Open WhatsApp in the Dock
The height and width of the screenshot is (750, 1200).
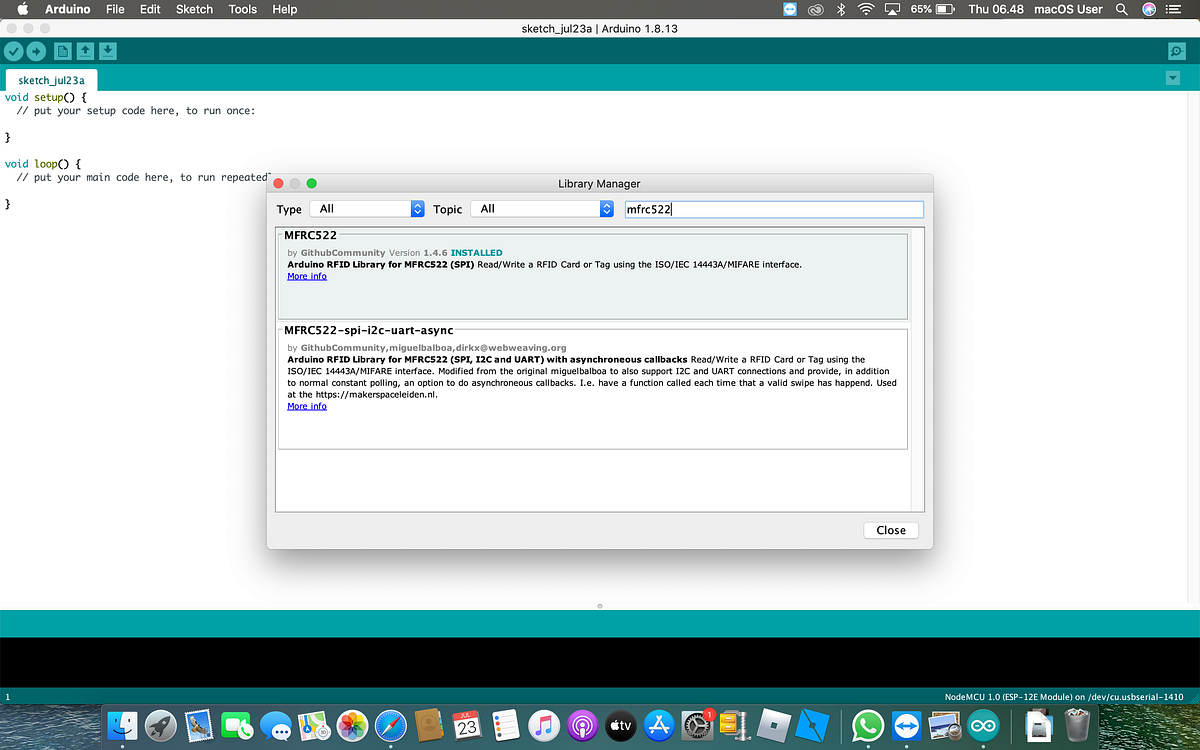tap(868, 726)
